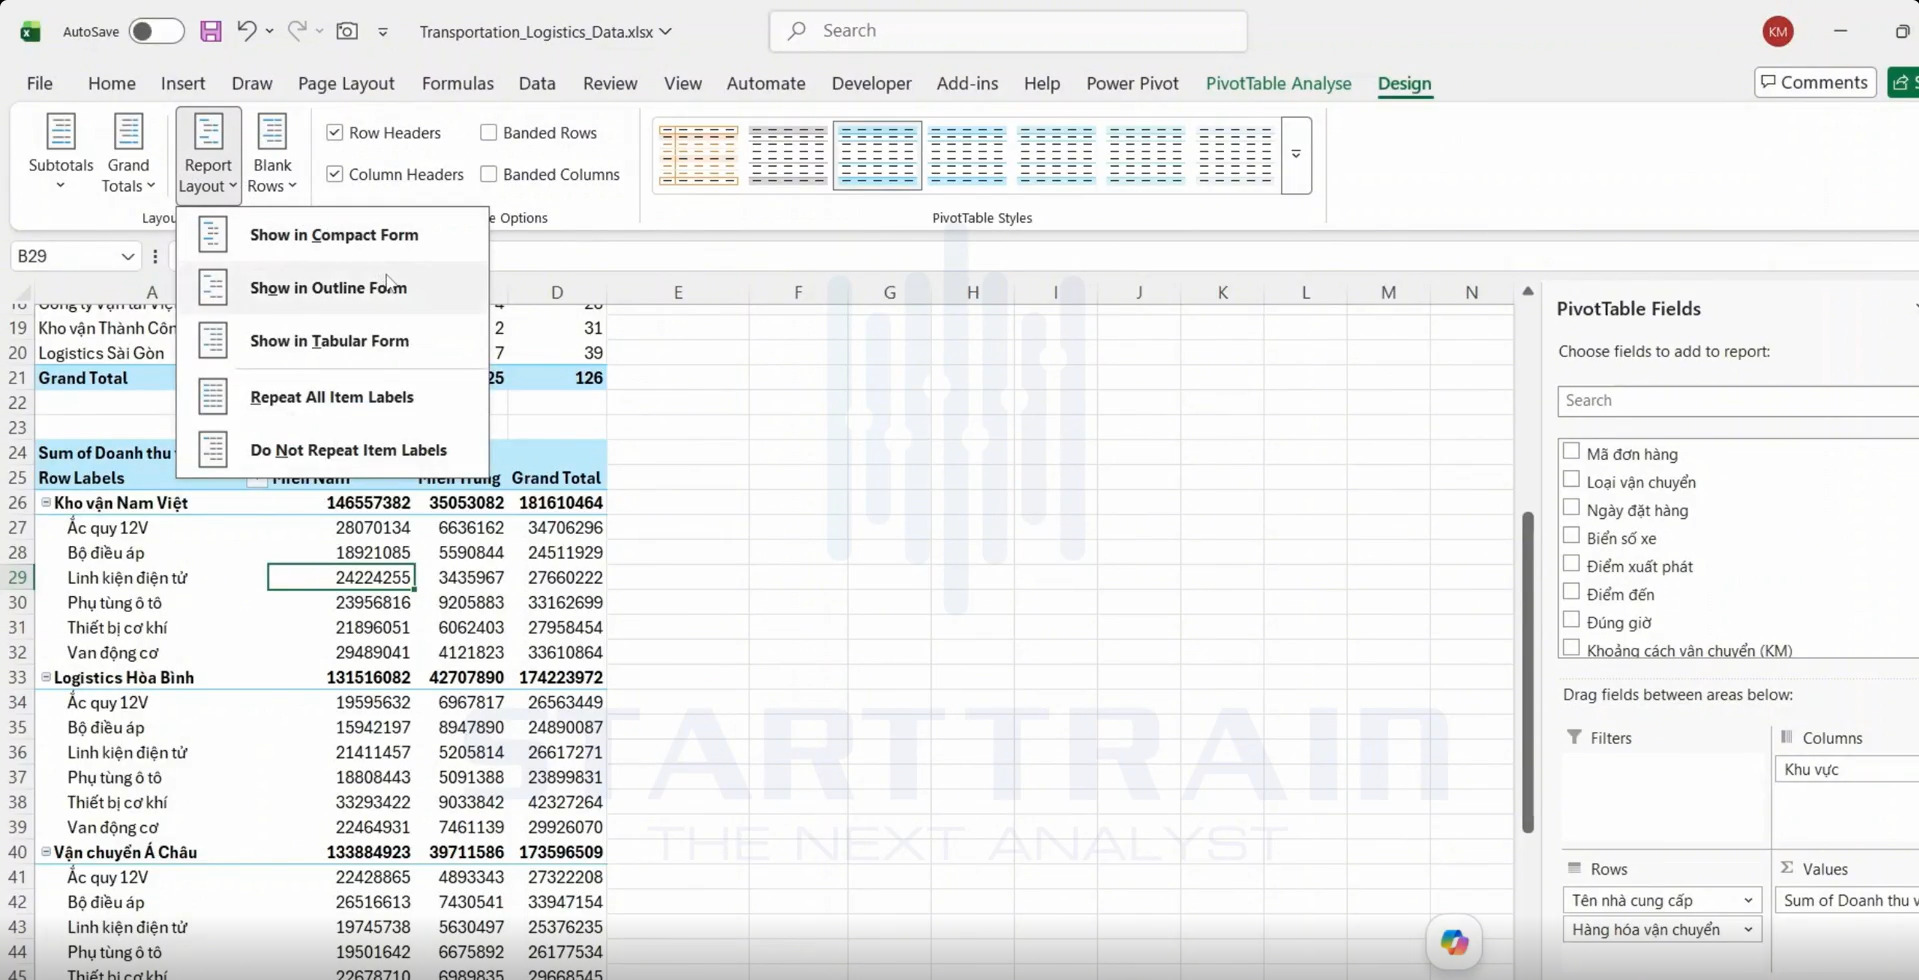Open the Power Pivot tab
The height and width of the screenshot is (980, 1919).
(1132, 83)
